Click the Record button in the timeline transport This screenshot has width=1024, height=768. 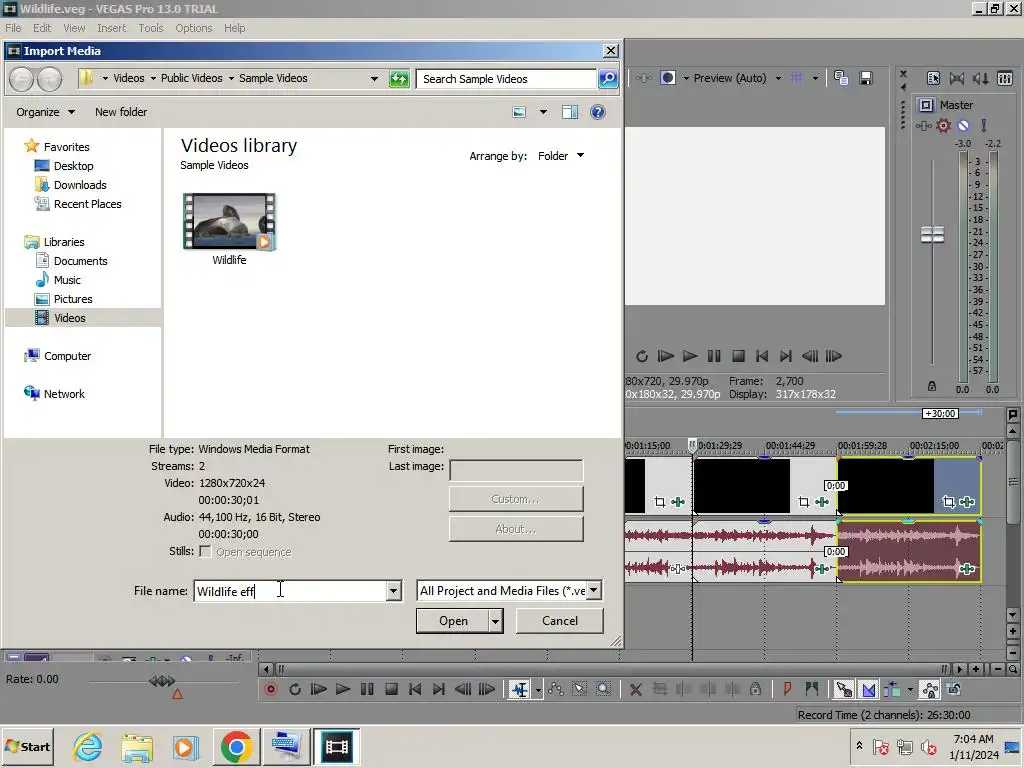(270, 689)
